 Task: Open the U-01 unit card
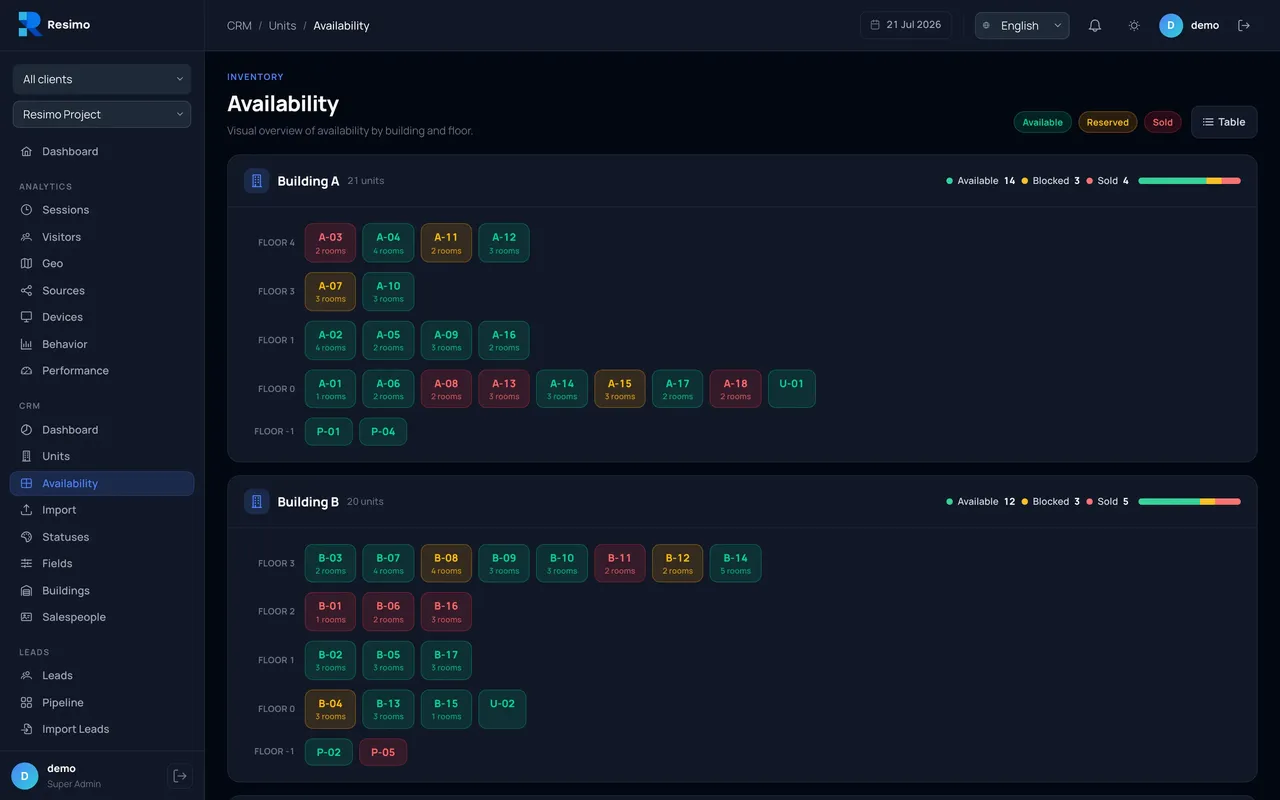point(792,389)
